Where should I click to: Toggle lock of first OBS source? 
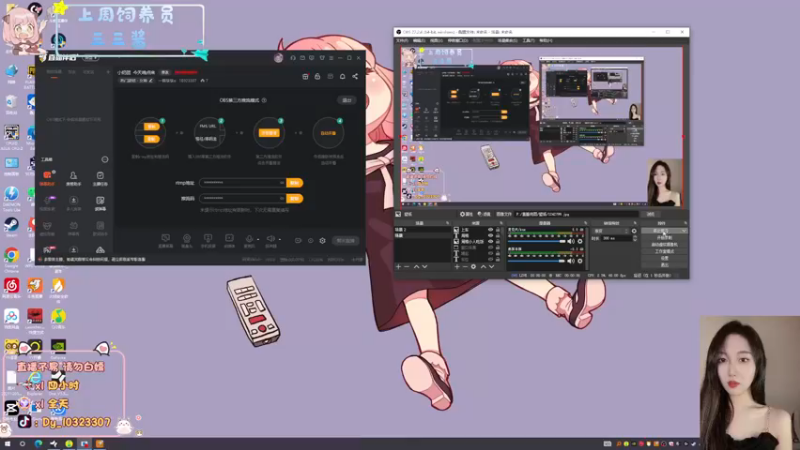click(497, 230)
